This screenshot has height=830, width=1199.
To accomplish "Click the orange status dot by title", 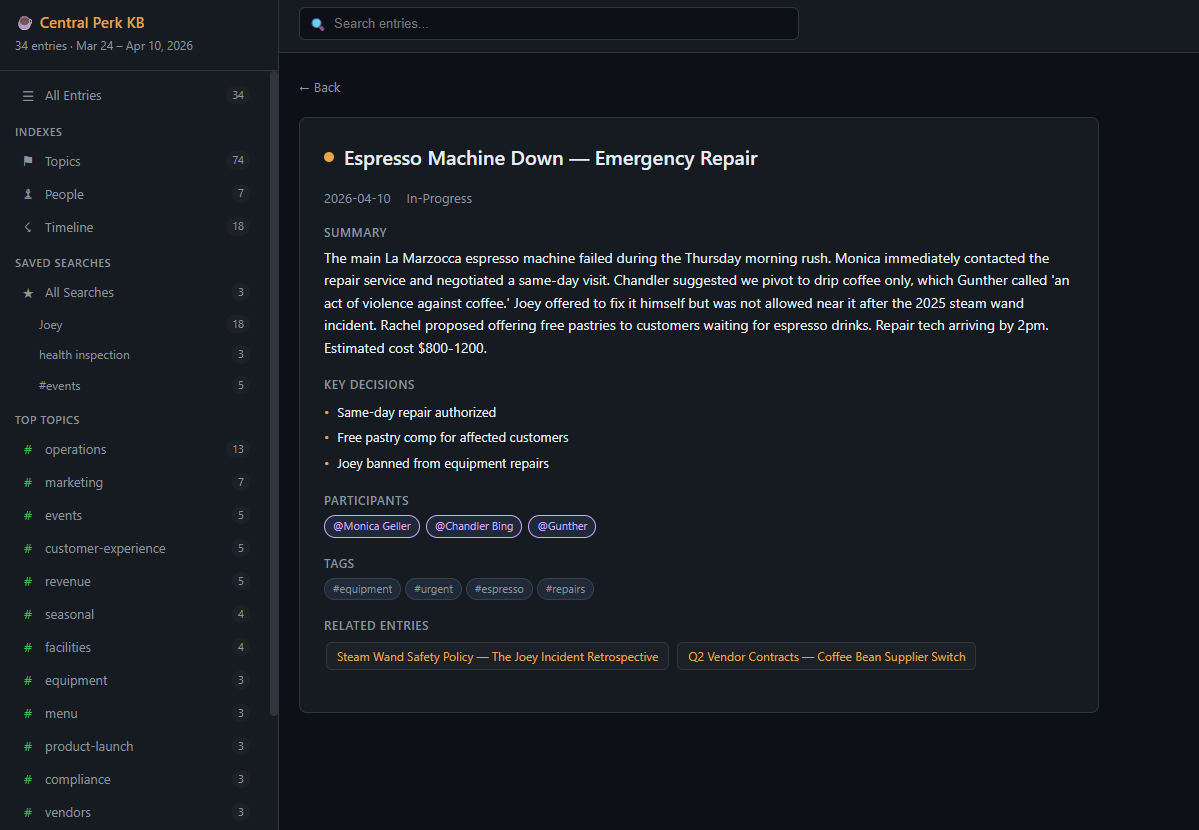I will tap(329, 158).
